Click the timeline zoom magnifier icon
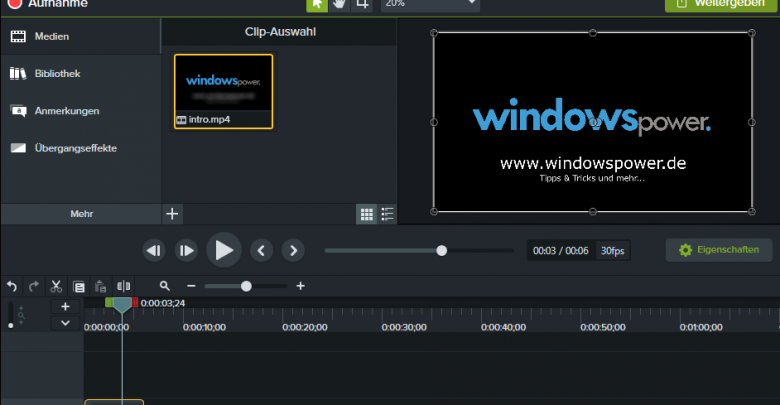 [x=165, y=286]
